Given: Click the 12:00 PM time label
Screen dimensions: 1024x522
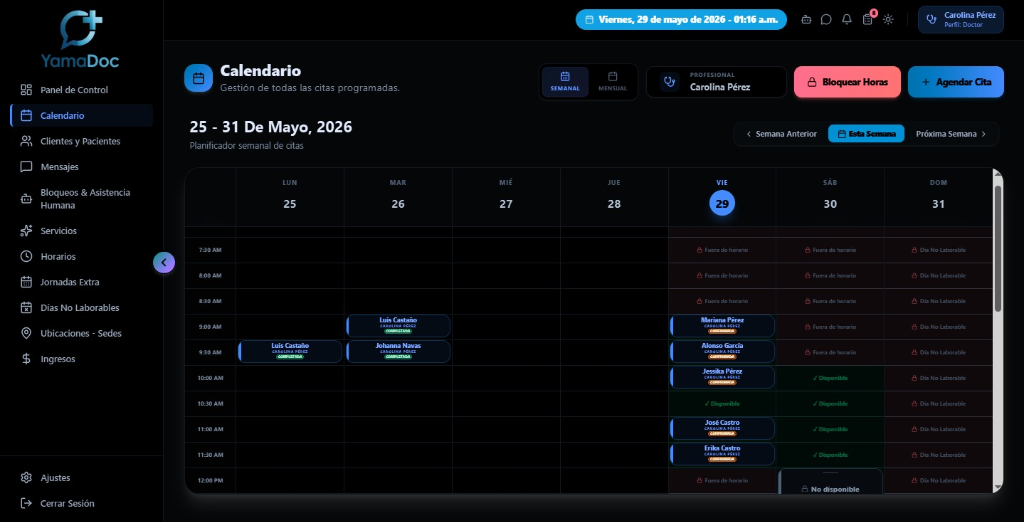Looking at the screenshot, I should tap(210, 481).
